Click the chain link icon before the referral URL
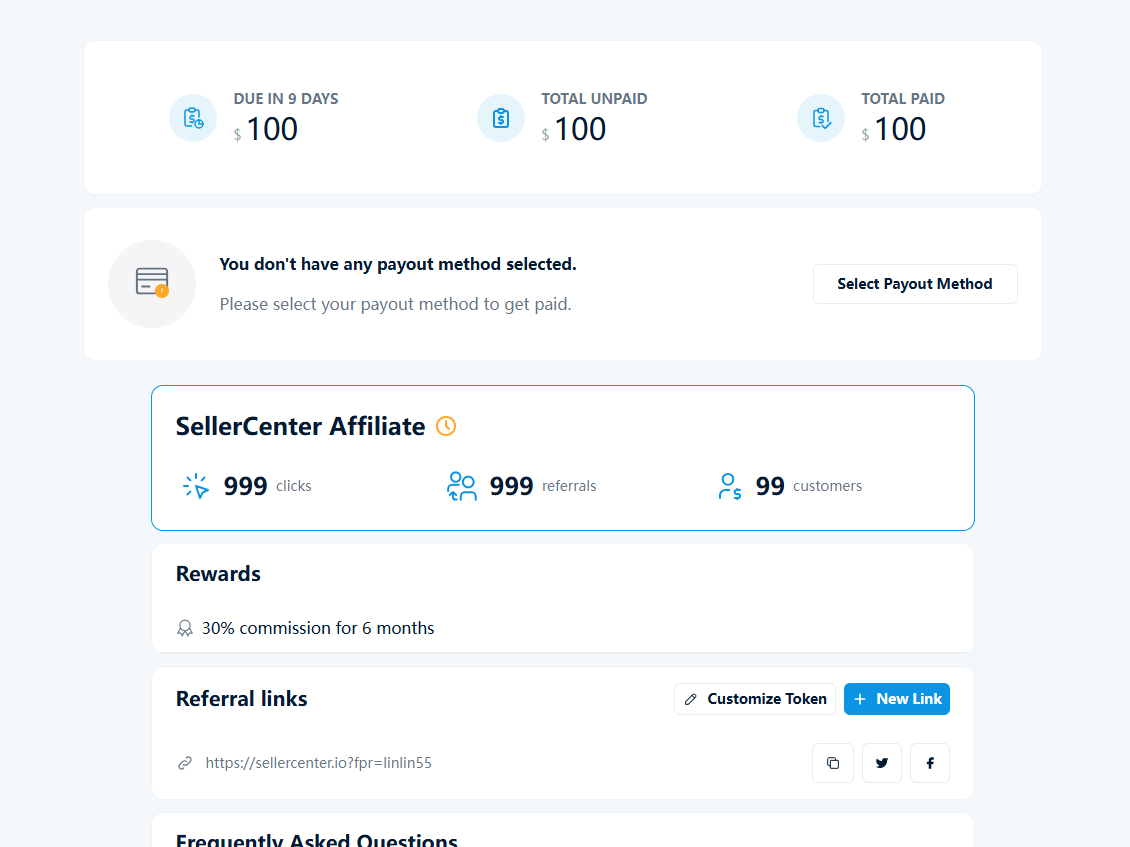1130x847 pixels. point(184,762)
